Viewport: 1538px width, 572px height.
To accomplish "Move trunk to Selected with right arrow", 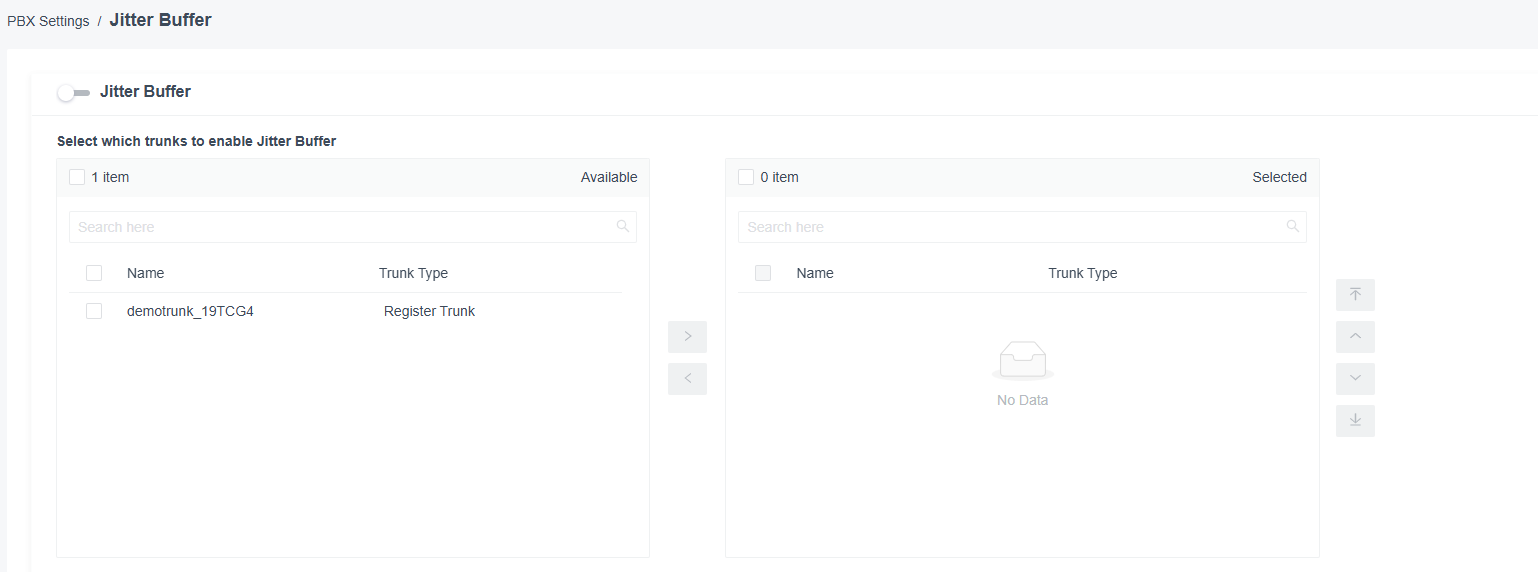I will (x=687, y=337).
